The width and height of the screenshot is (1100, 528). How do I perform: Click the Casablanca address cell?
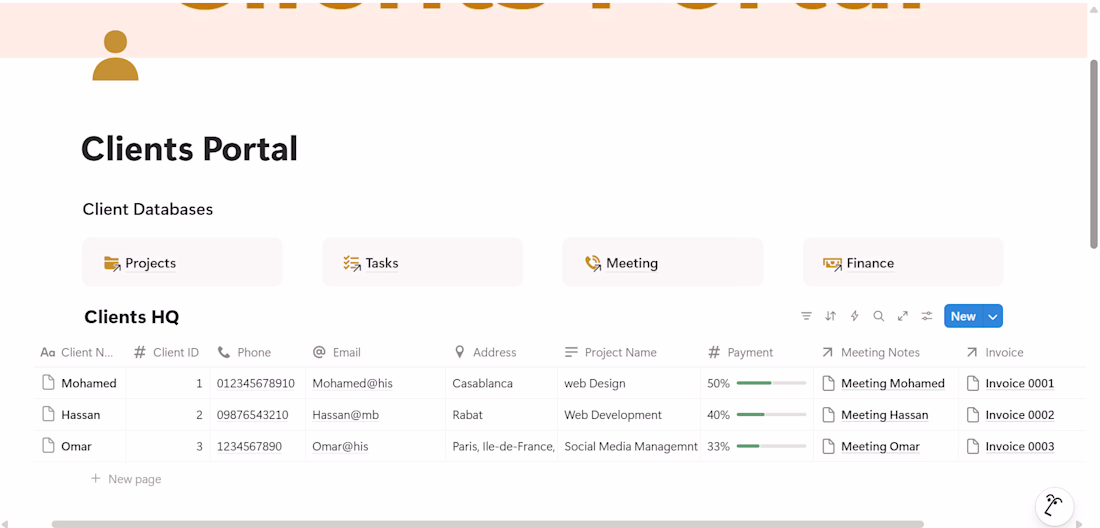[x=502, y=383]
